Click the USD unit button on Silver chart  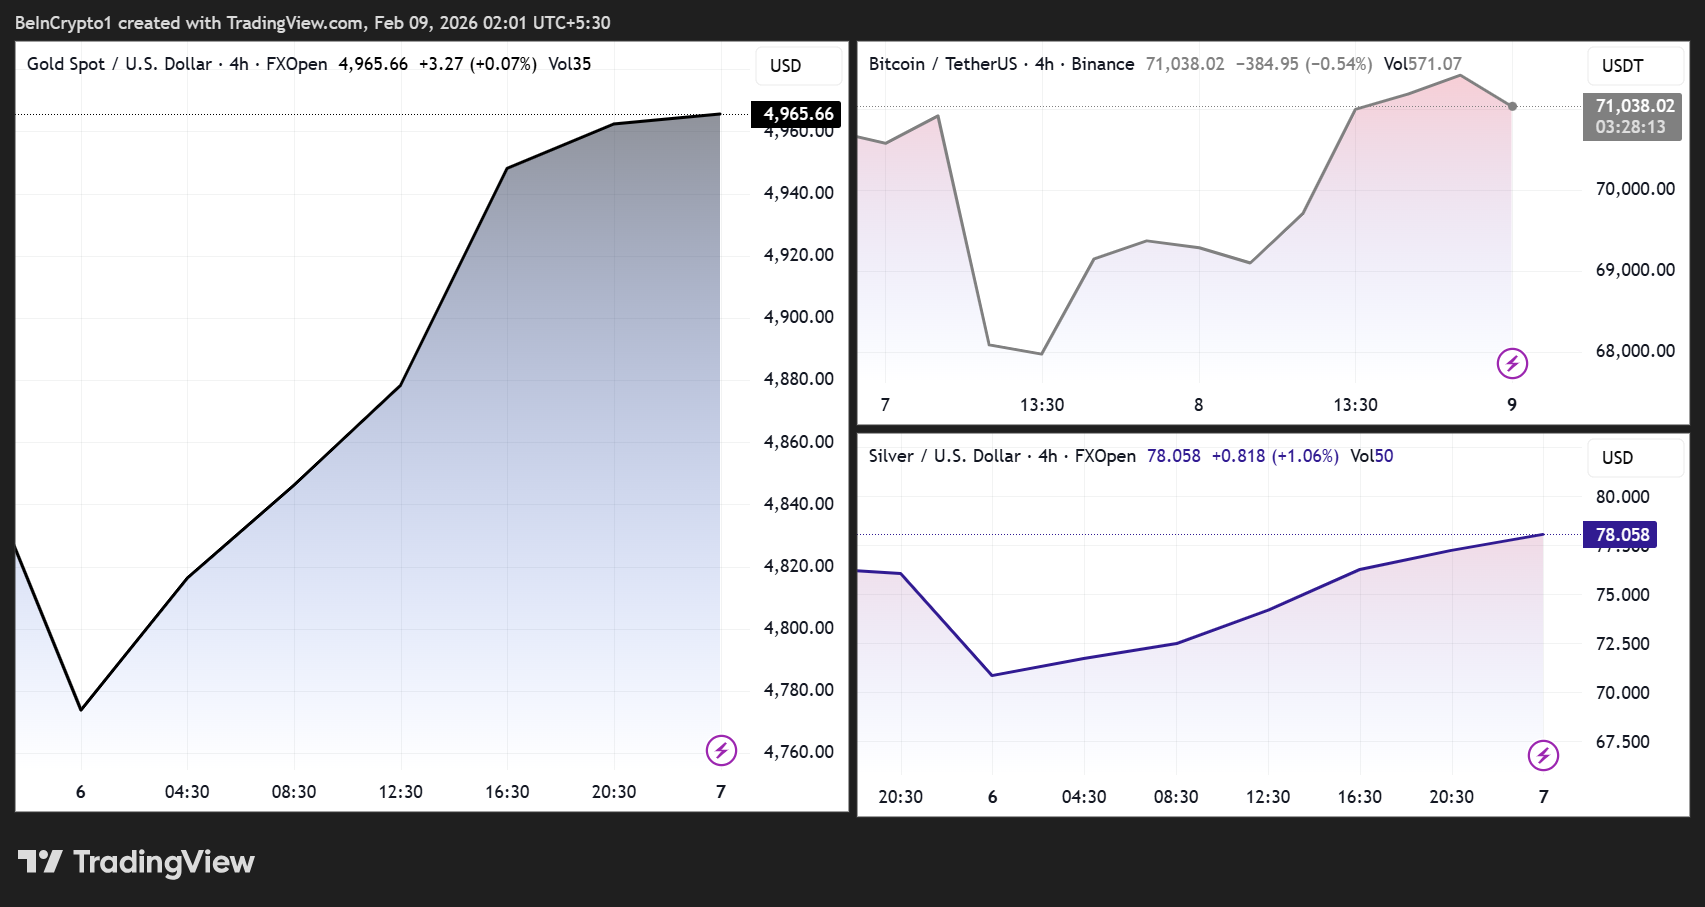1635,457
